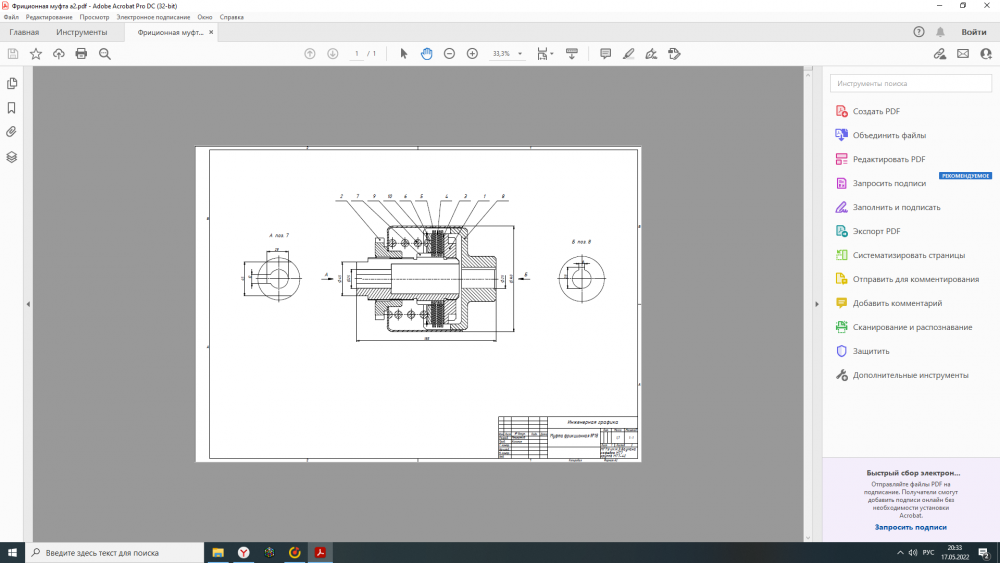The image size is (1000, 563).
Task: Click the Инструменты поиска search field
Action: [910, 84]
